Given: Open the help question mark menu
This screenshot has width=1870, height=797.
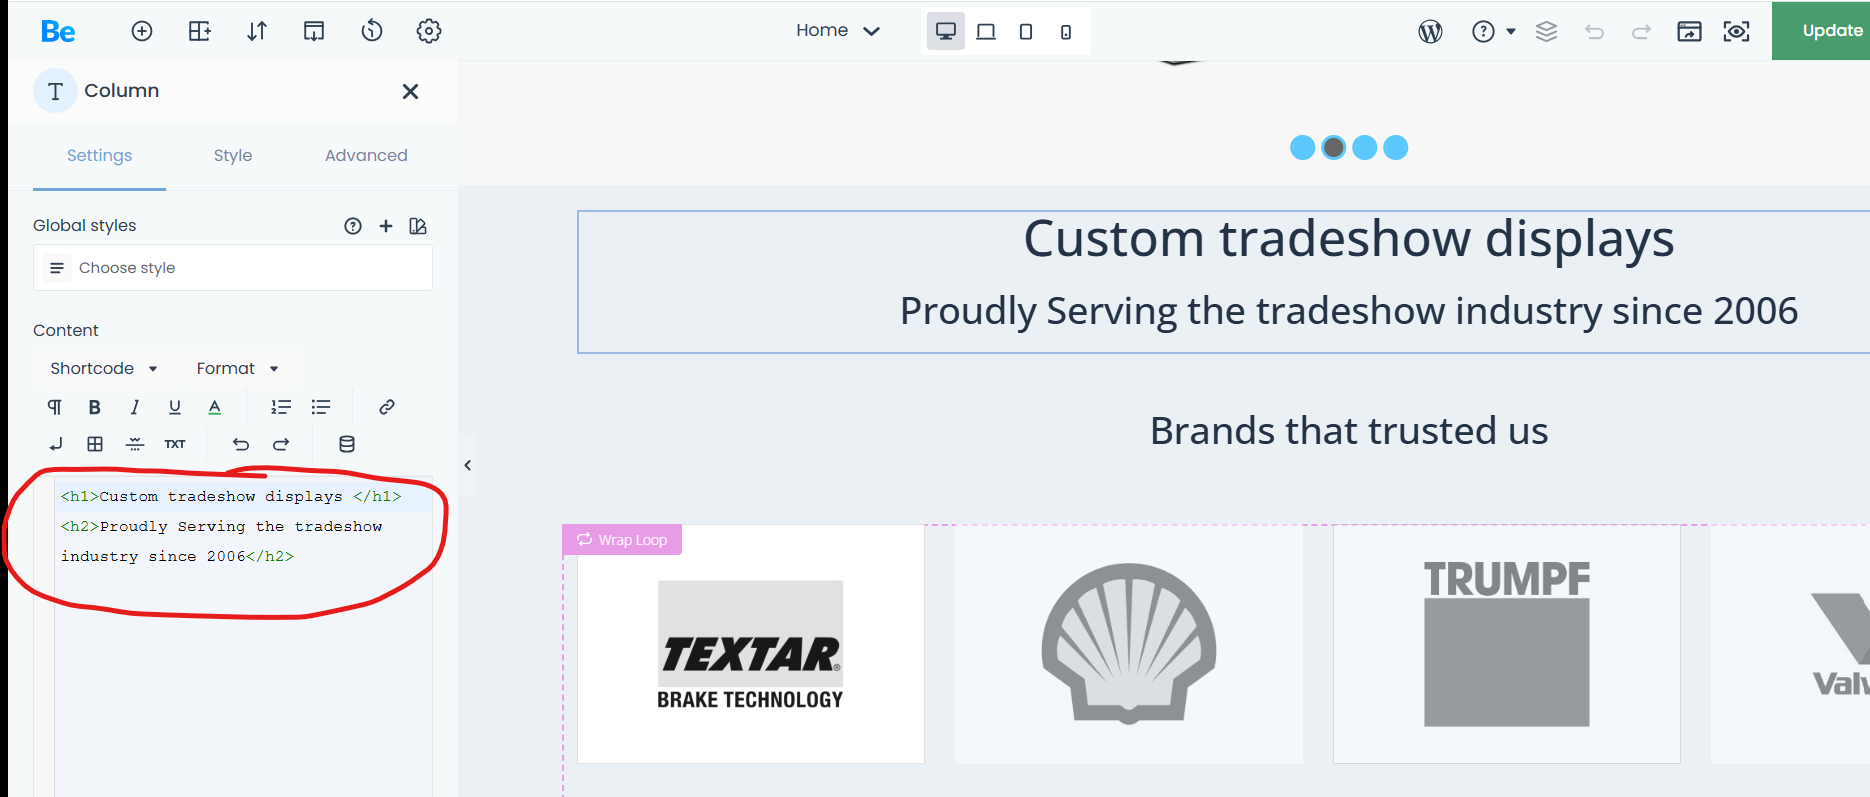Looking at the screenshot, I should click(1493, 32).
